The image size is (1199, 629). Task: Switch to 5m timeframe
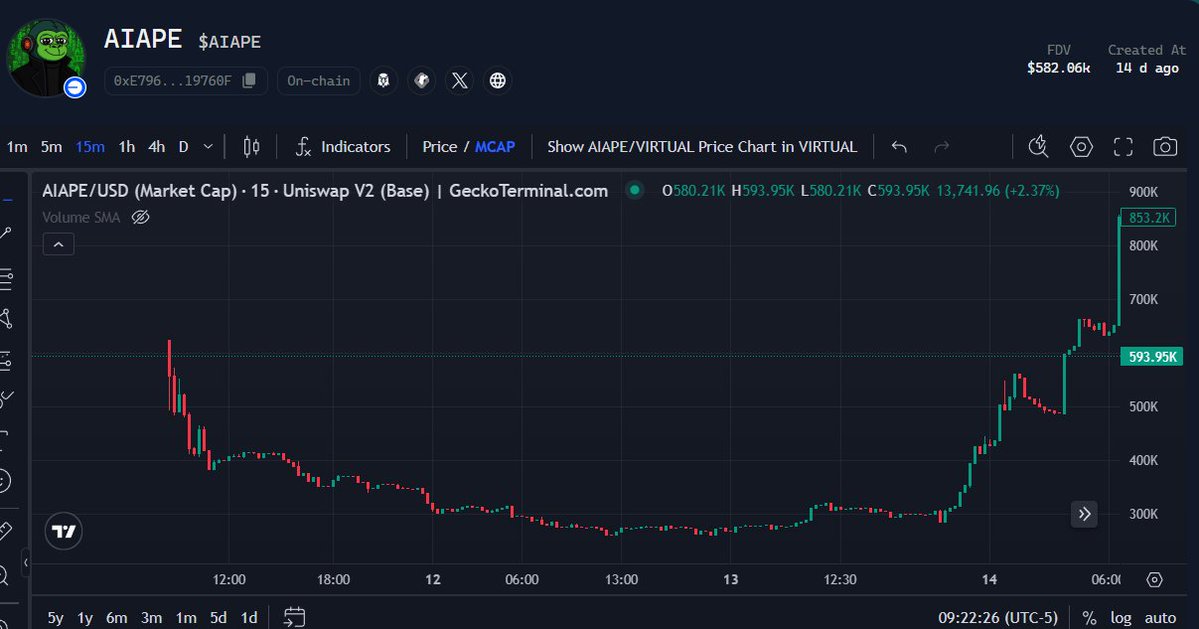click(x=51, y=147)
